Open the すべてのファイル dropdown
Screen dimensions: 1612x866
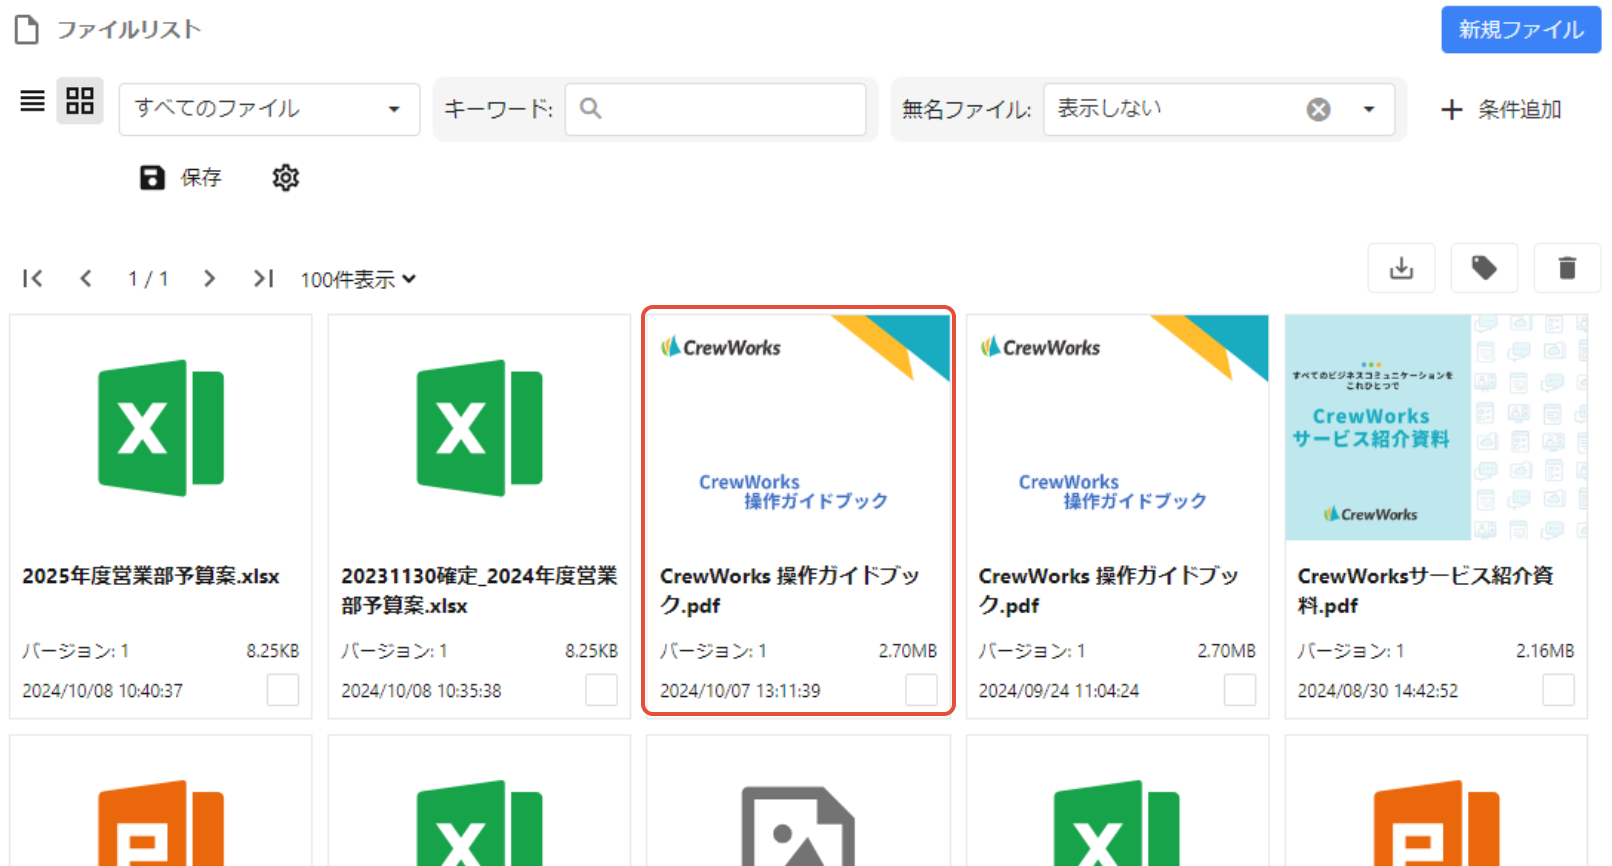(269, 109)
